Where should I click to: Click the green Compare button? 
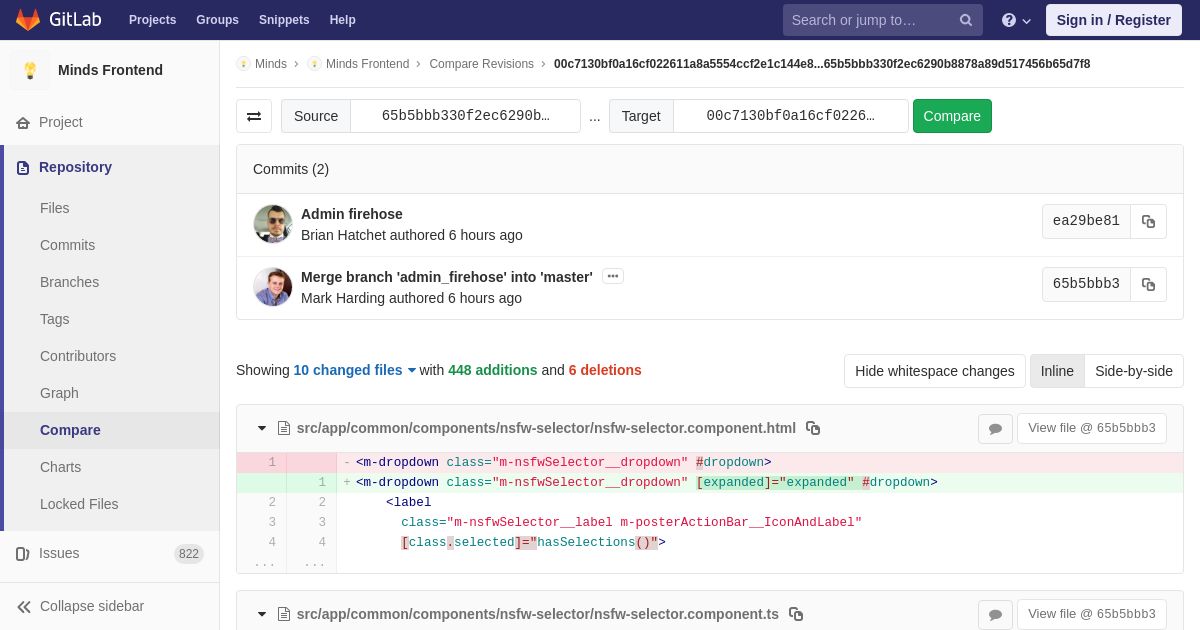[x=952, y=116]
